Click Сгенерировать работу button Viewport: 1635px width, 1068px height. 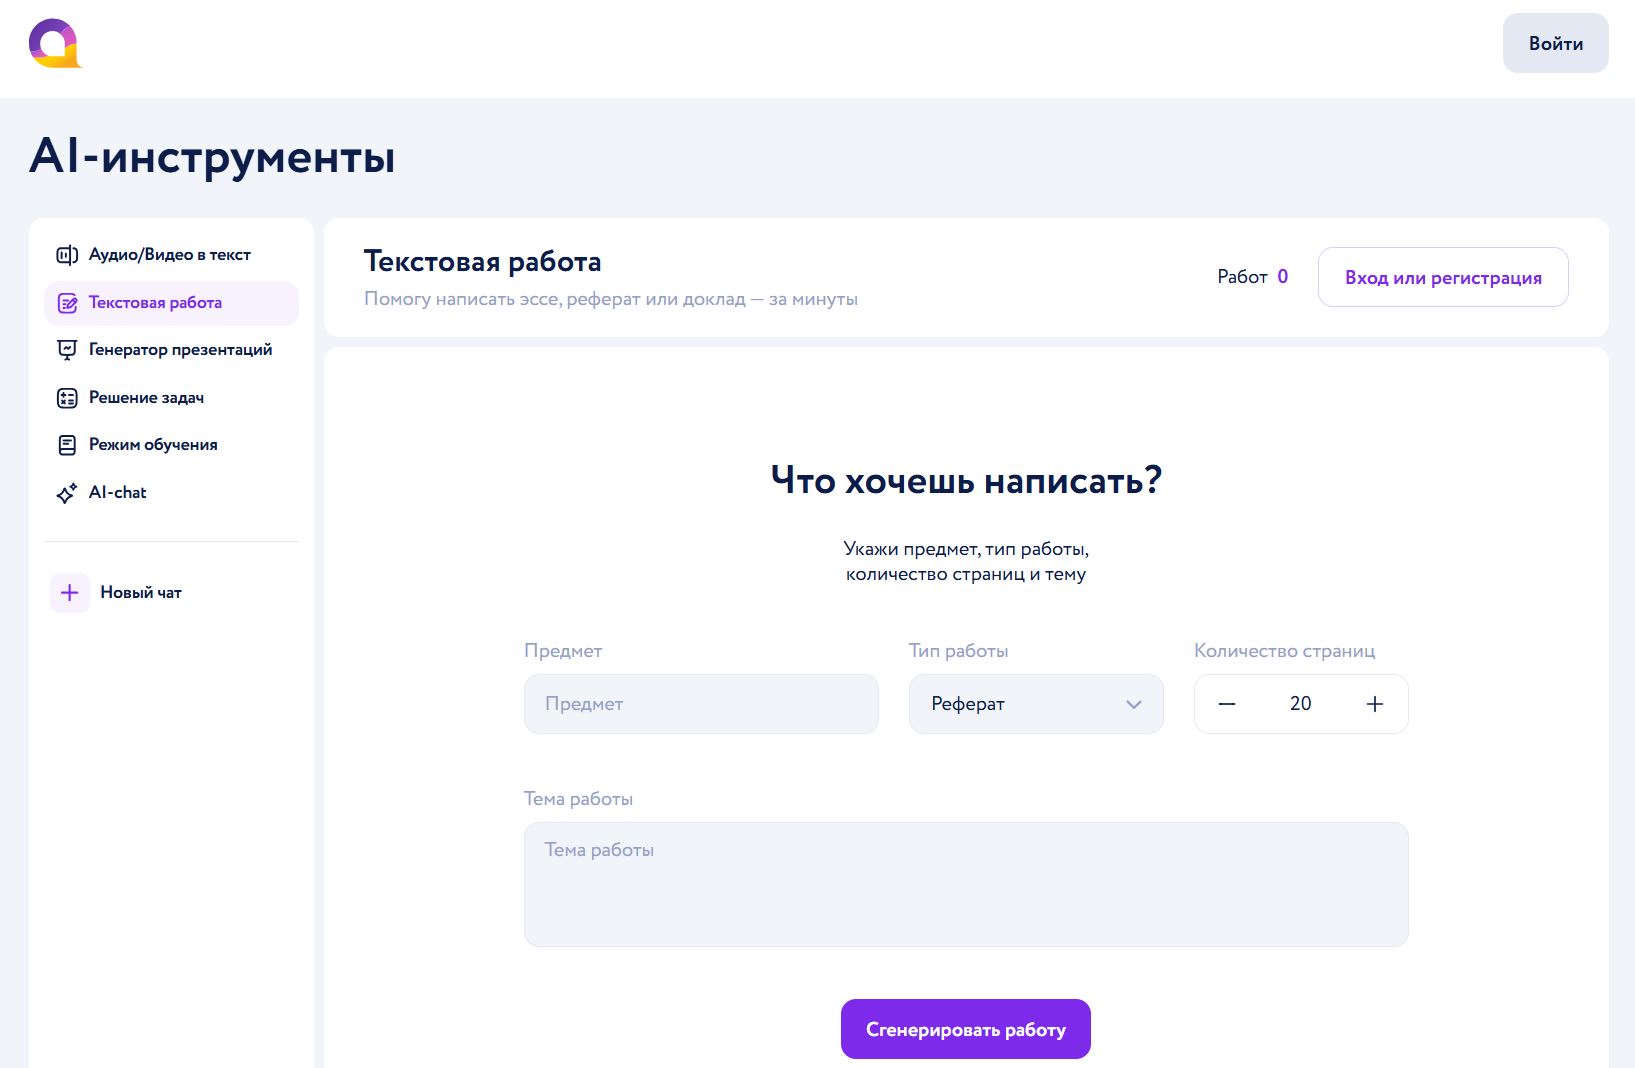(966, 1029)
